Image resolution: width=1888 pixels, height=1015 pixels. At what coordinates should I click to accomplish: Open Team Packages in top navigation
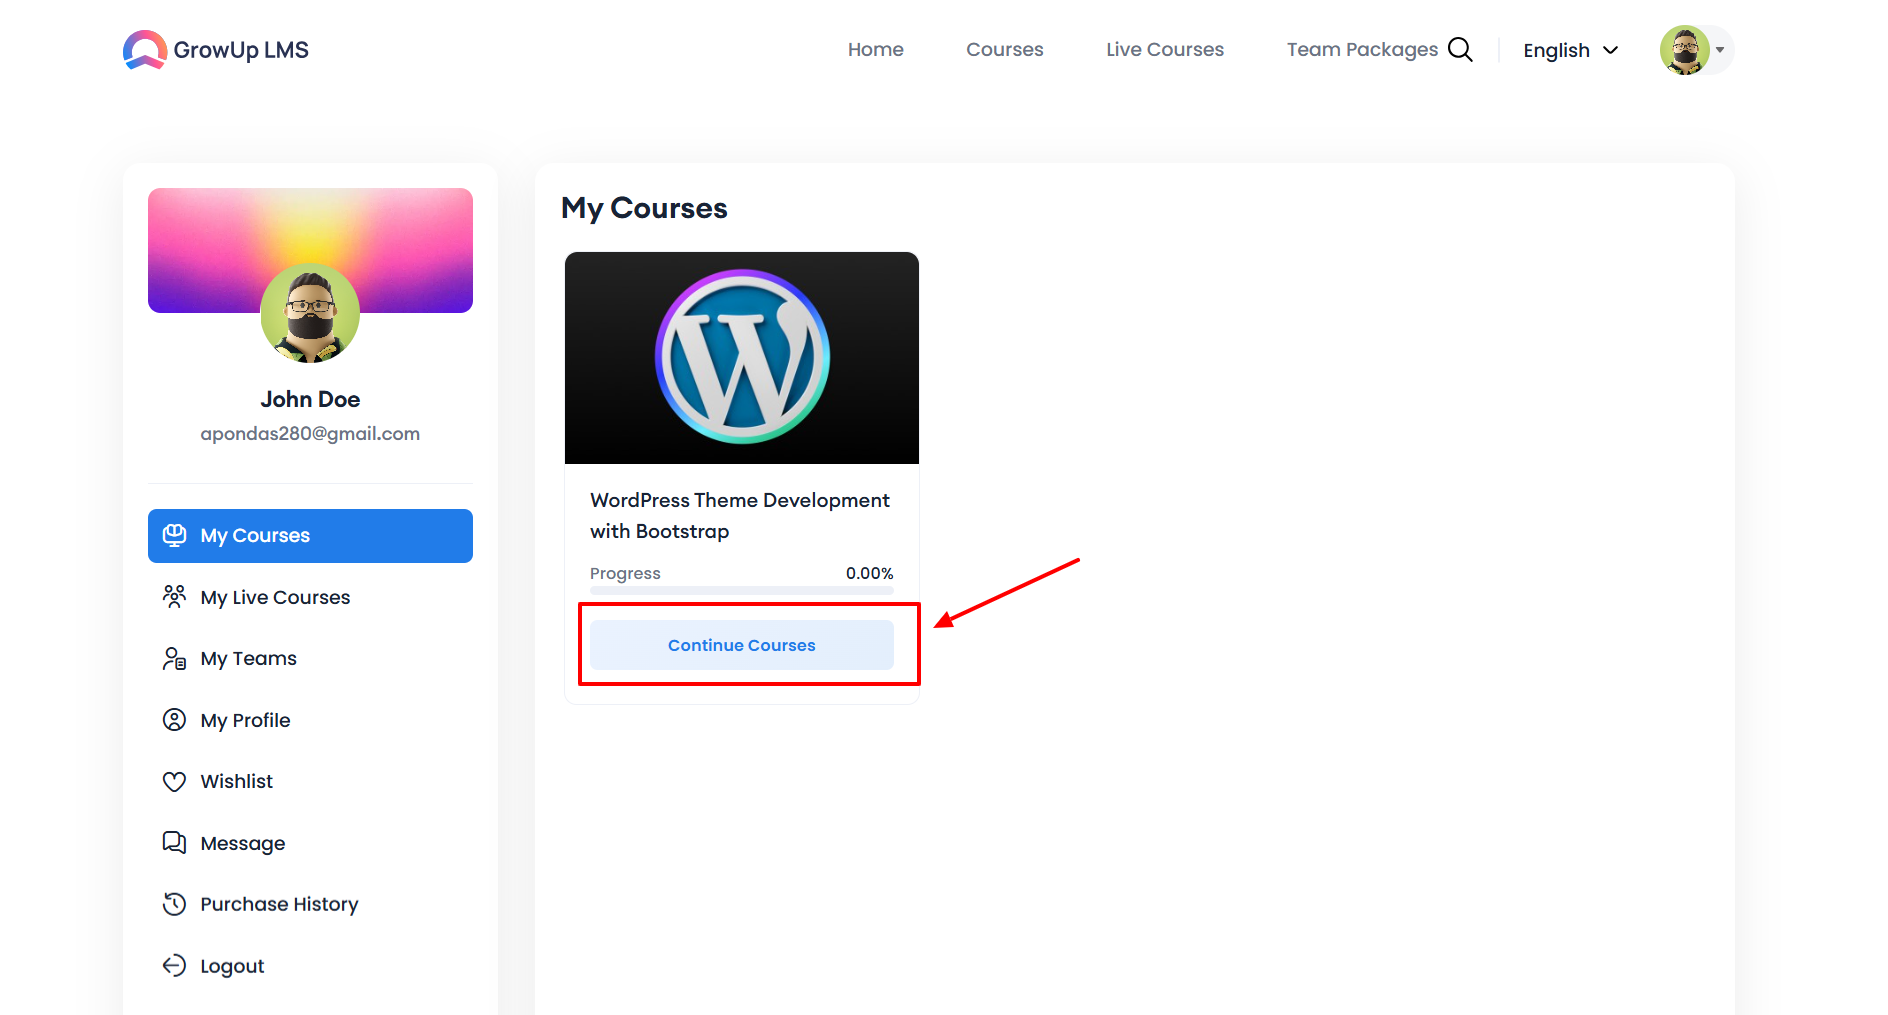coord(1362,49)
